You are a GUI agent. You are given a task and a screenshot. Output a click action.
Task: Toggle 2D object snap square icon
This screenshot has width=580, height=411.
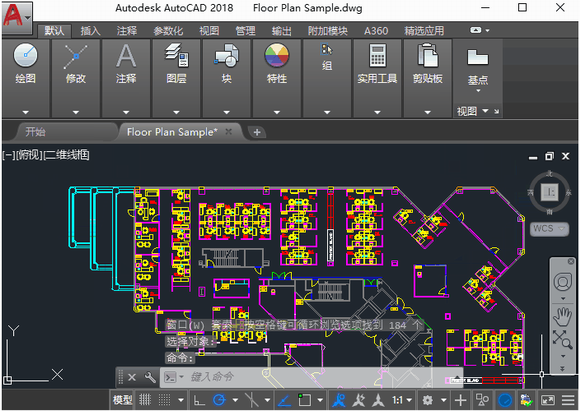tap(304, 400)
